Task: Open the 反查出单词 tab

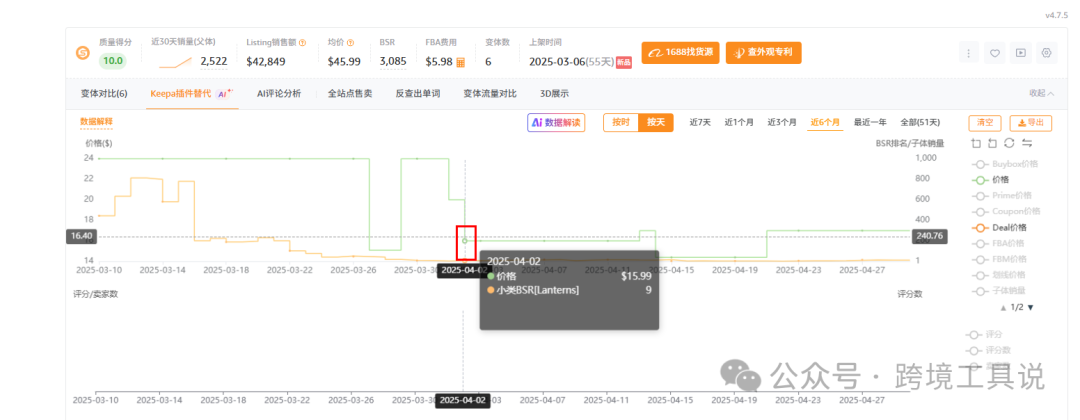Action: click(x=417, y=94)
